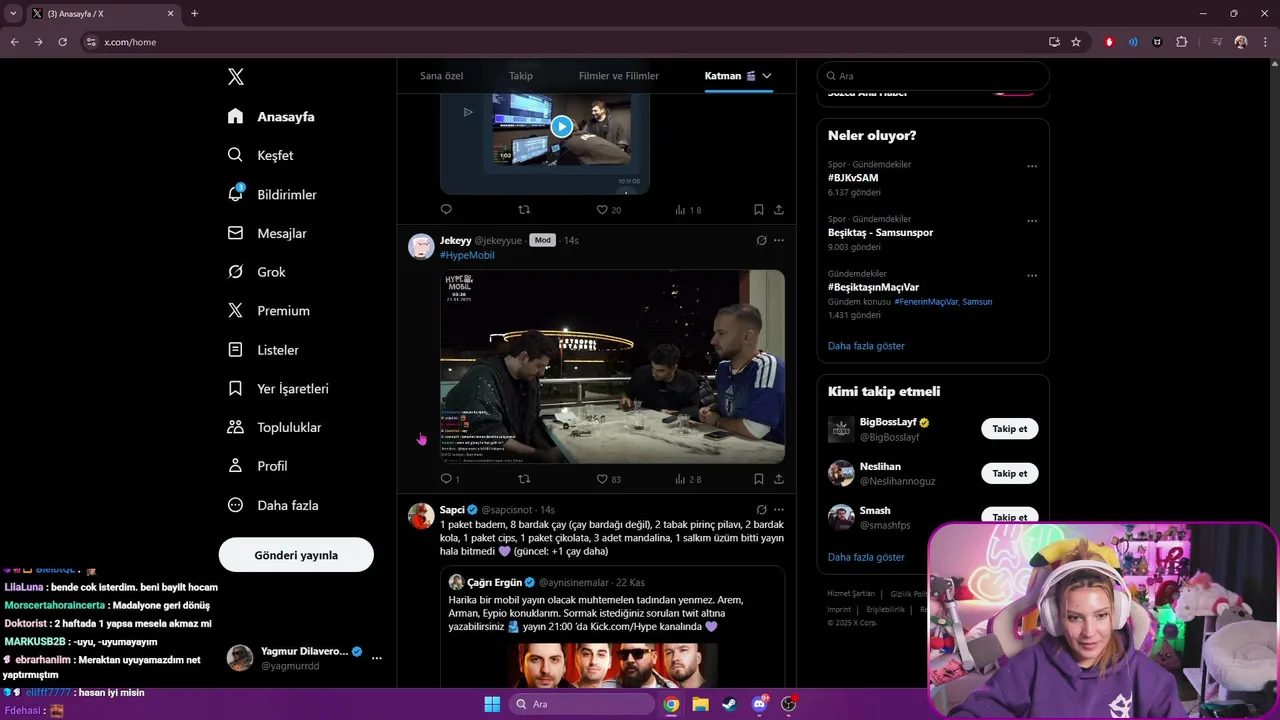1280x720 pixels.
Task: Click Daha fazla göster under suggestions
Action: (866, 557)
